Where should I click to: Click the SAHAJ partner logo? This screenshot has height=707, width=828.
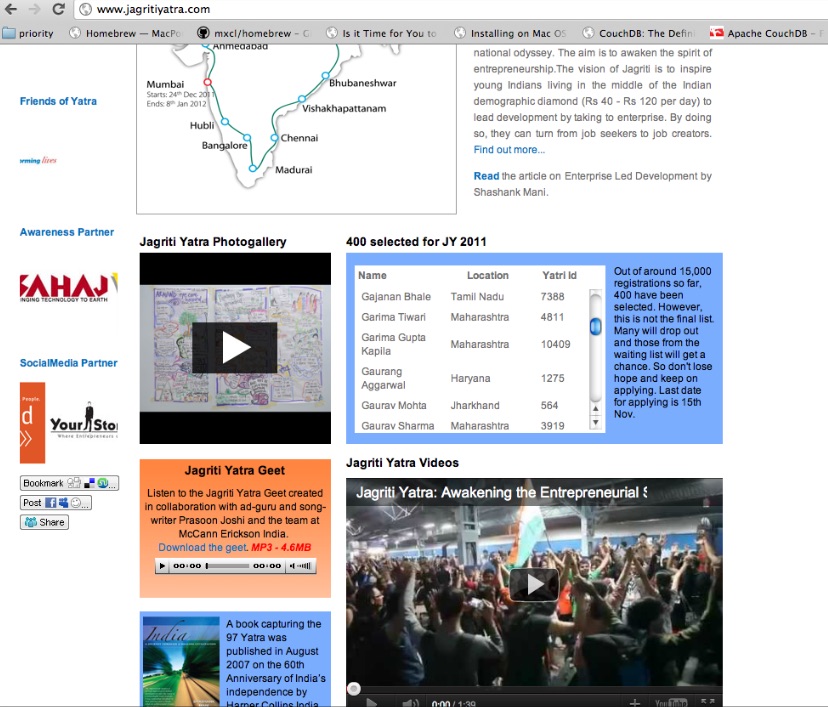pos(69,288)
